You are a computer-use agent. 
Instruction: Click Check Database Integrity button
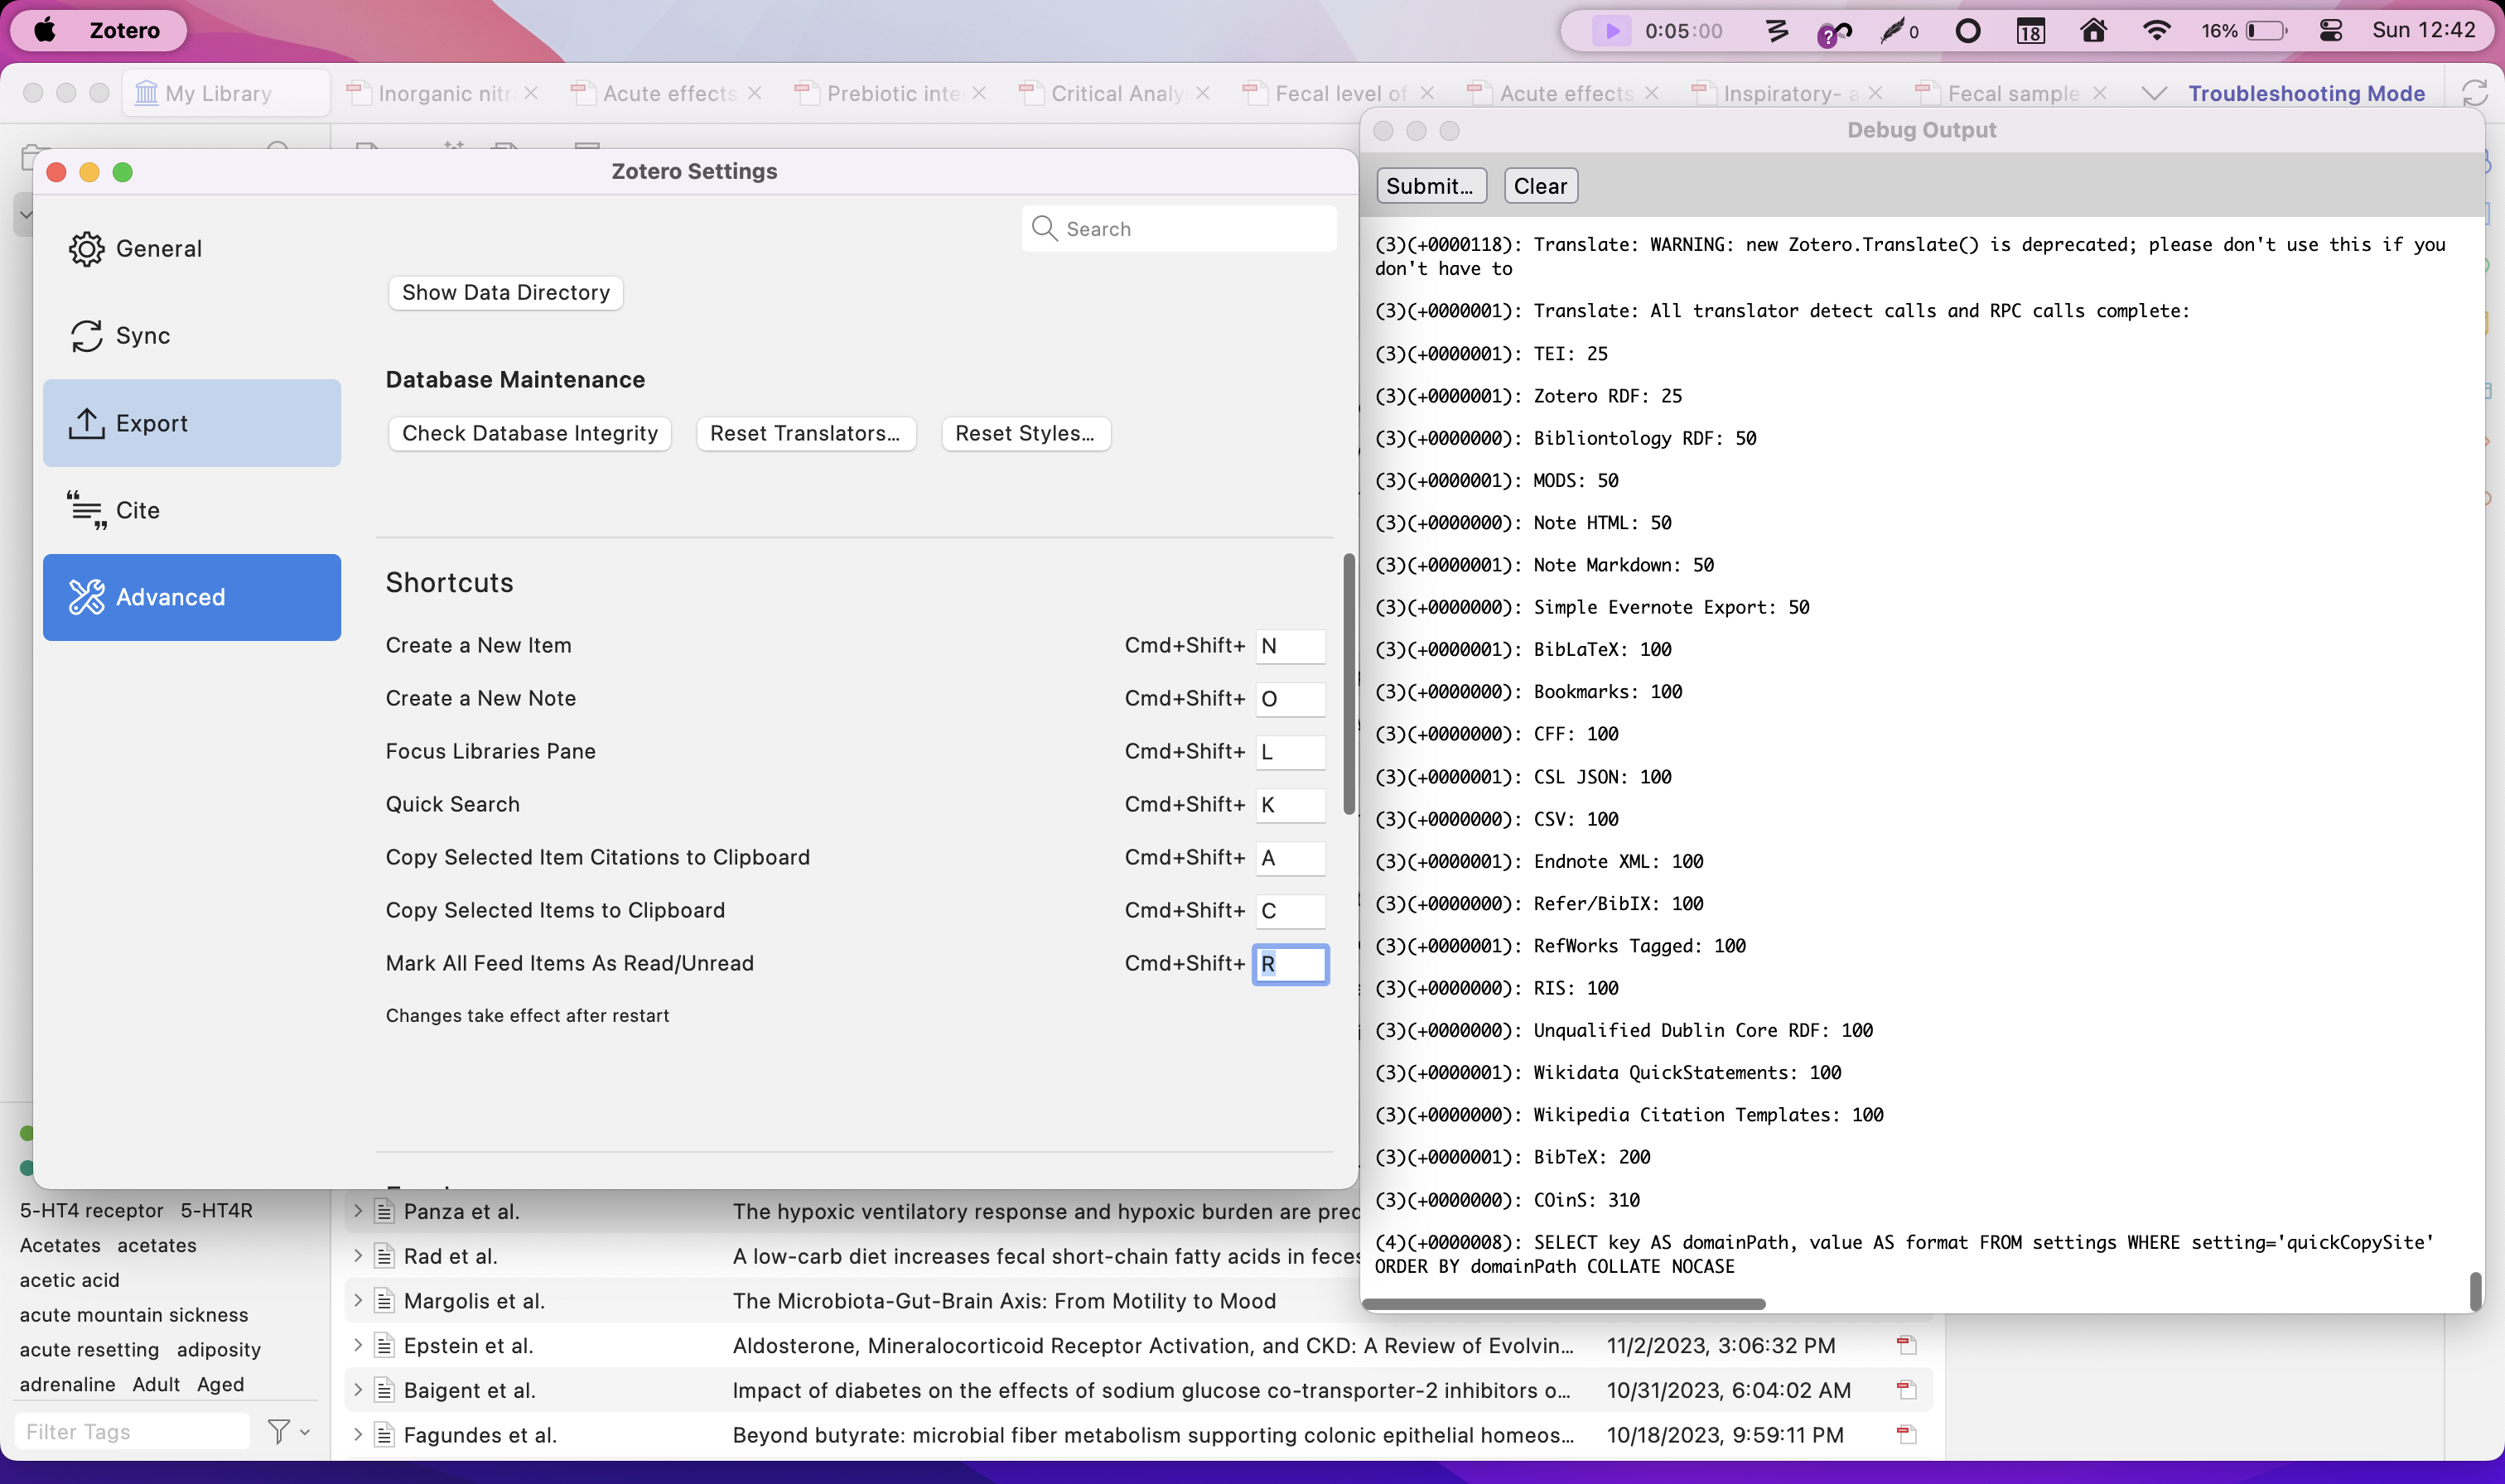coord(529,433)
